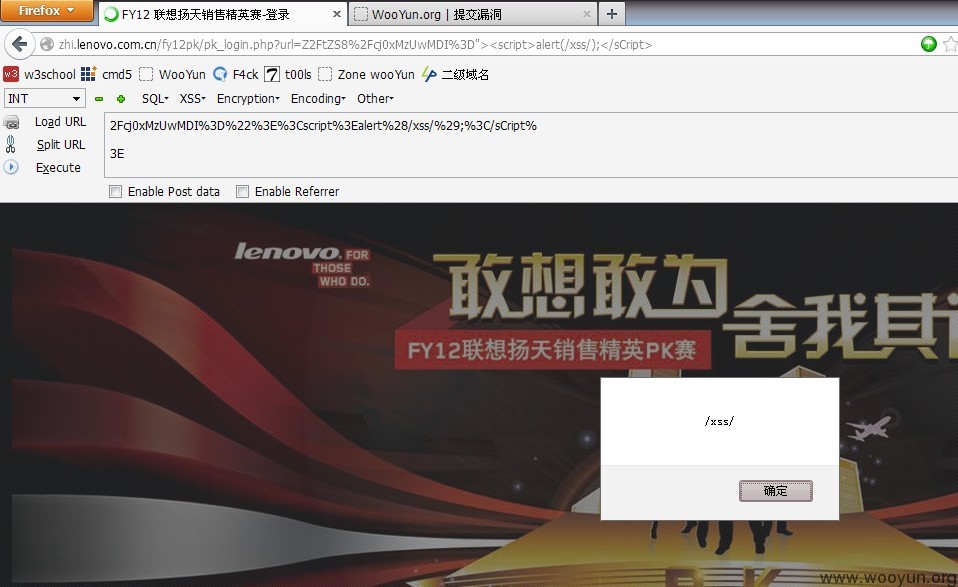Click inside the HackBar URL text area
The height and width of the screenshot is (587, 958).
[530, 145]
